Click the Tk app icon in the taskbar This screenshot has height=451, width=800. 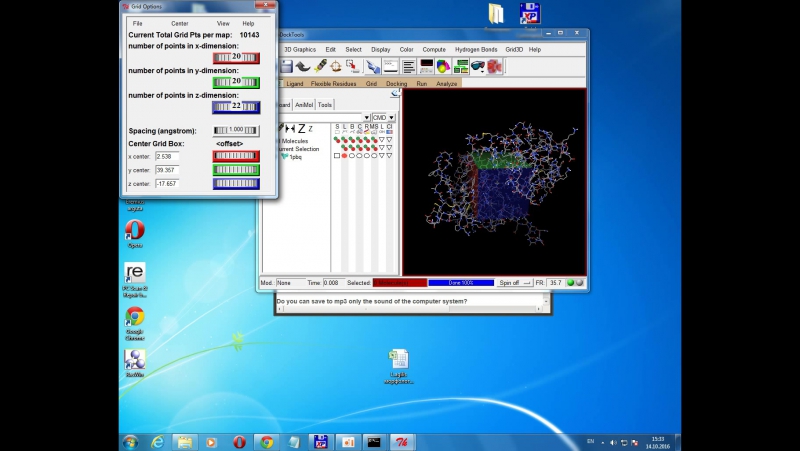(402, 442)
